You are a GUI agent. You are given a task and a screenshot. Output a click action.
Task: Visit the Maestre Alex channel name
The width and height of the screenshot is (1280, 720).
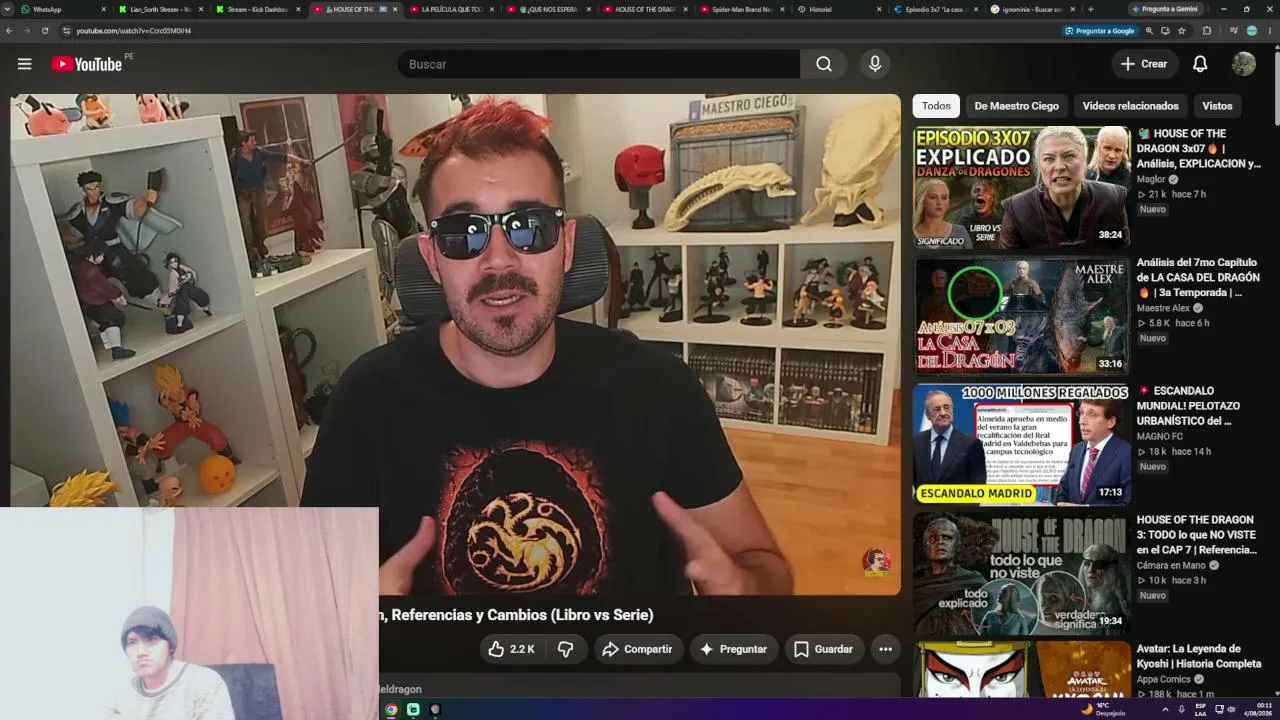coord(1163,308)
